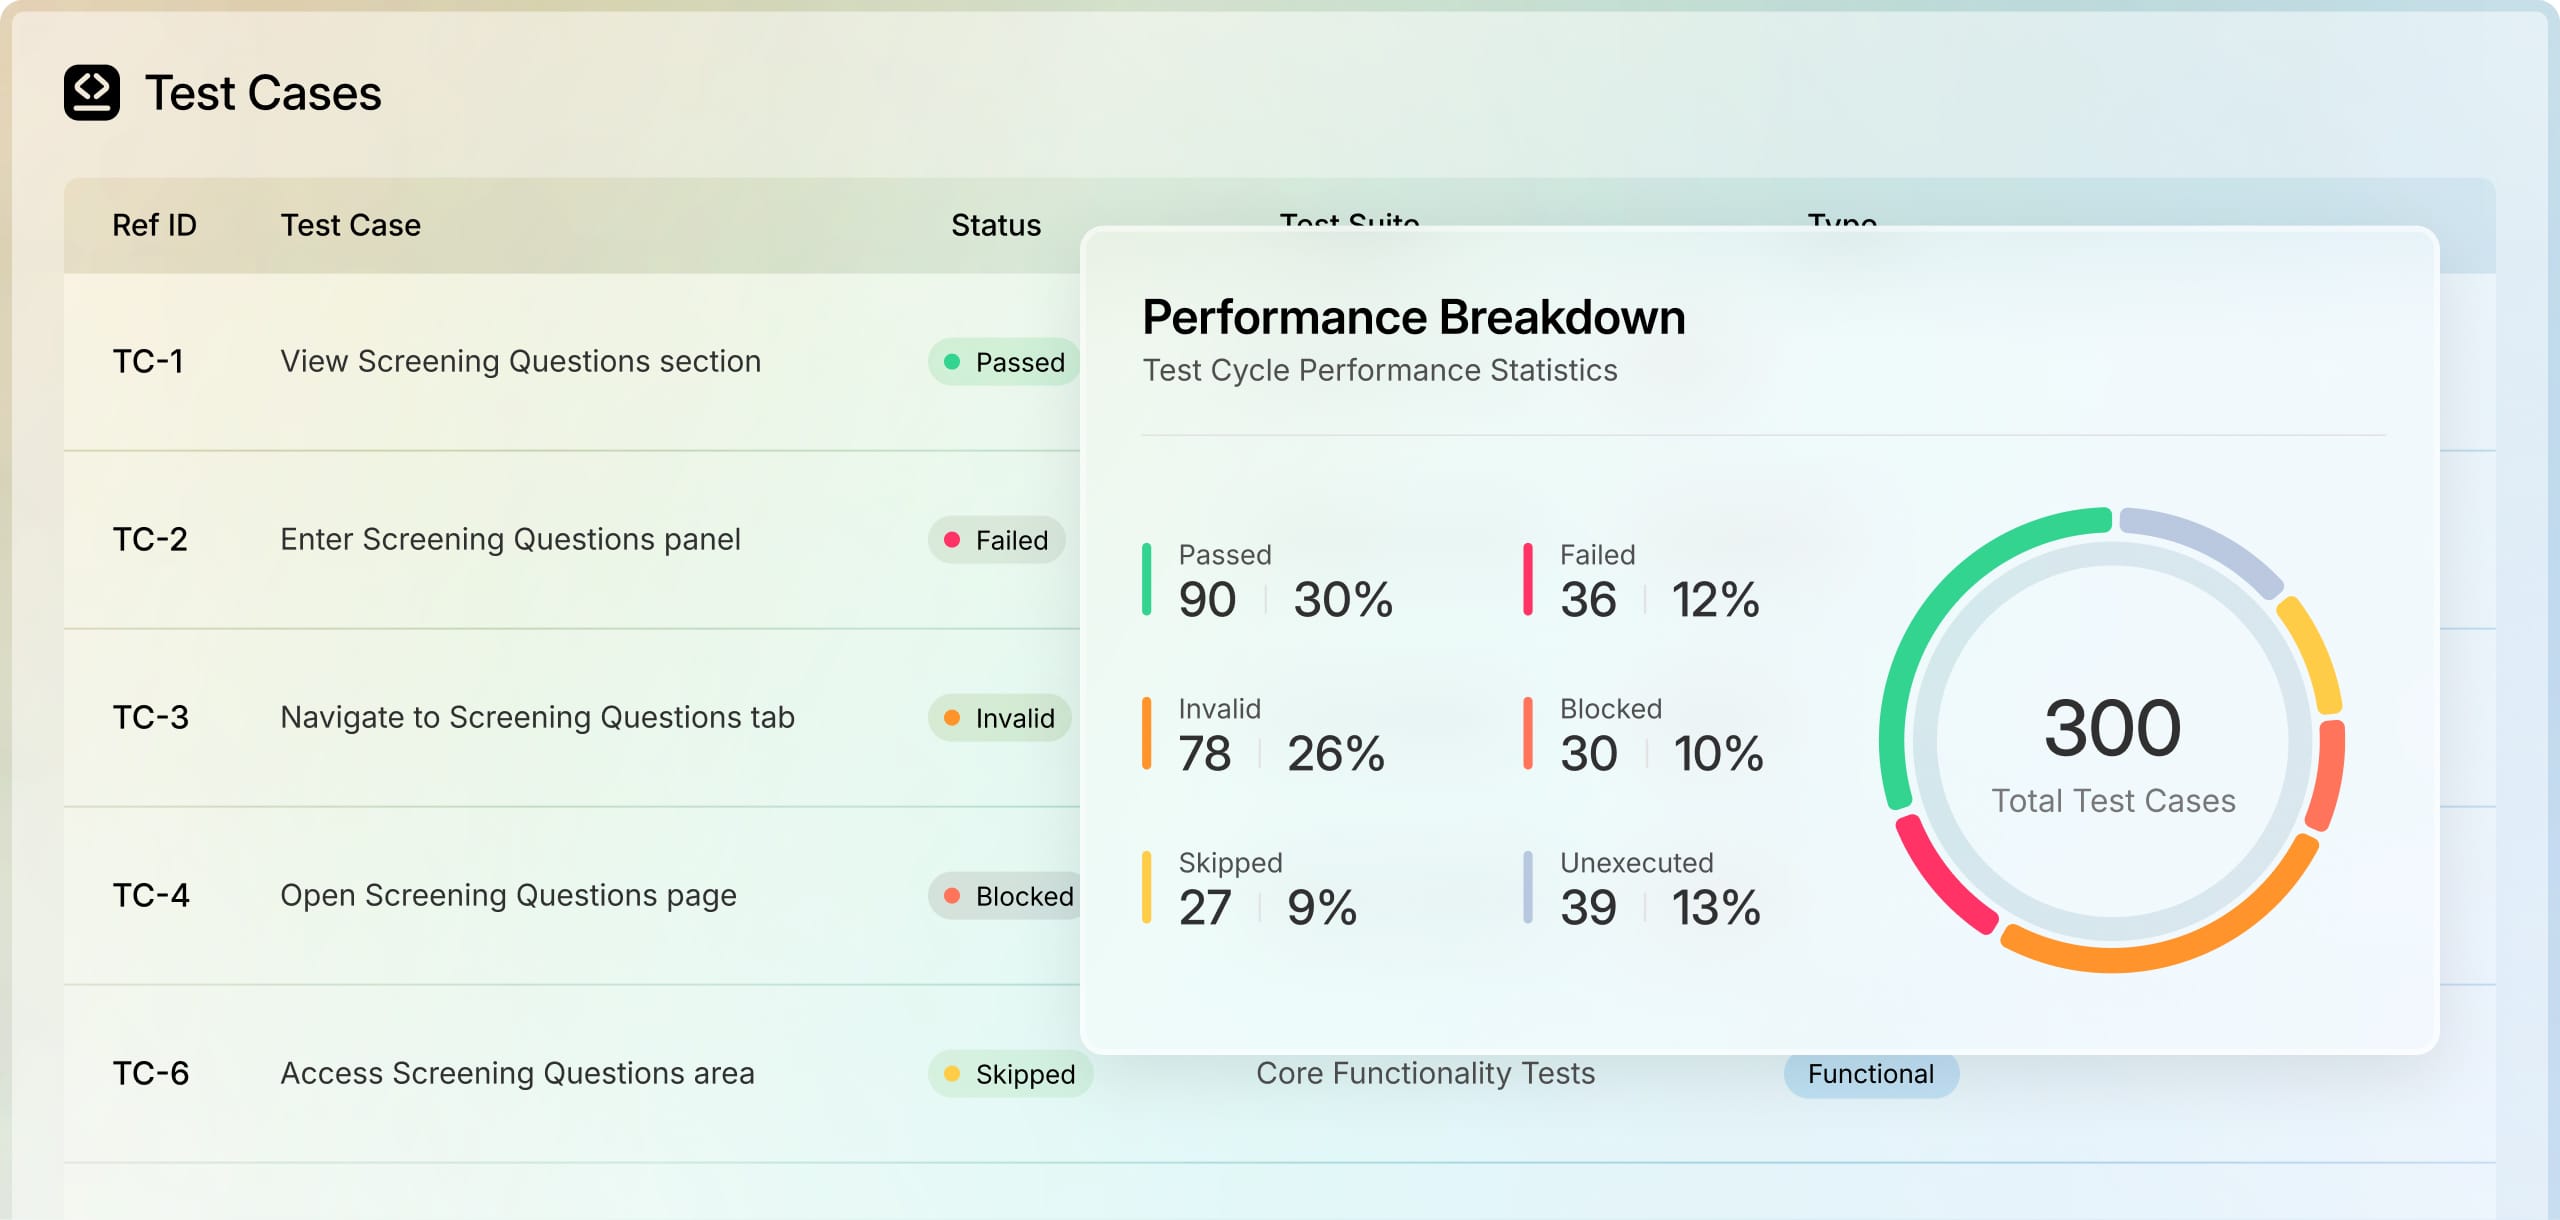Image resolution: width=2560 pixels, height=1220 pixels.
Task: Open 'View Screening Questions section' test case
Action: 520,361
